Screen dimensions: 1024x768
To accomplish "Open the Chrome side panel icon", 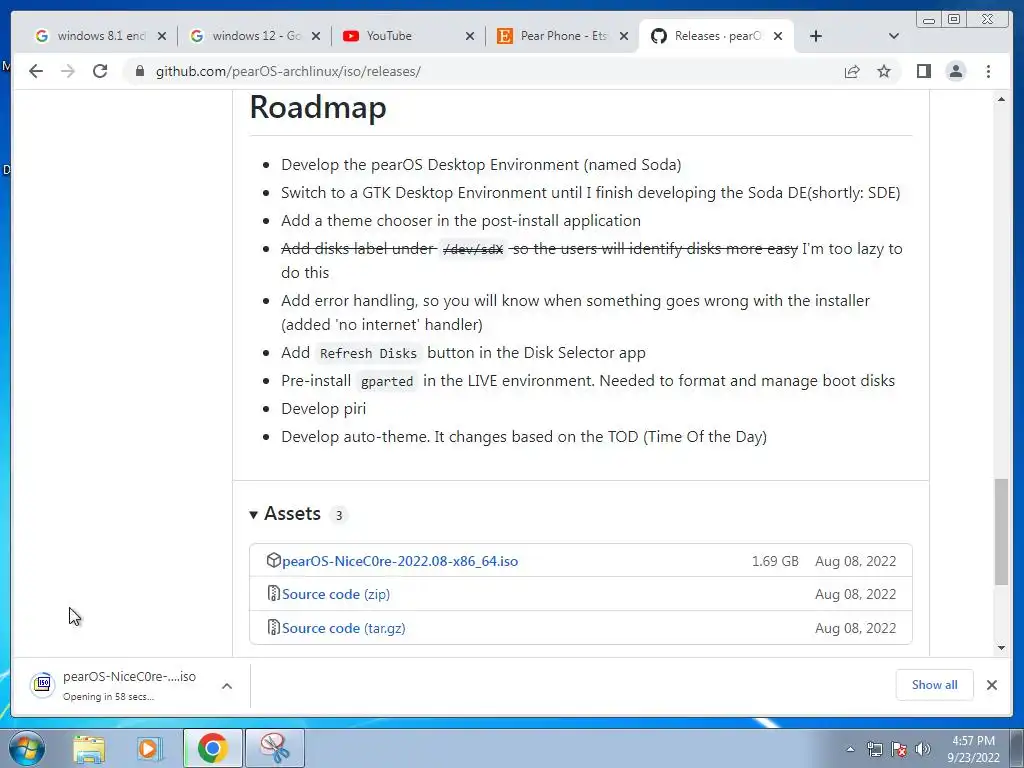I will click(923, 71).
